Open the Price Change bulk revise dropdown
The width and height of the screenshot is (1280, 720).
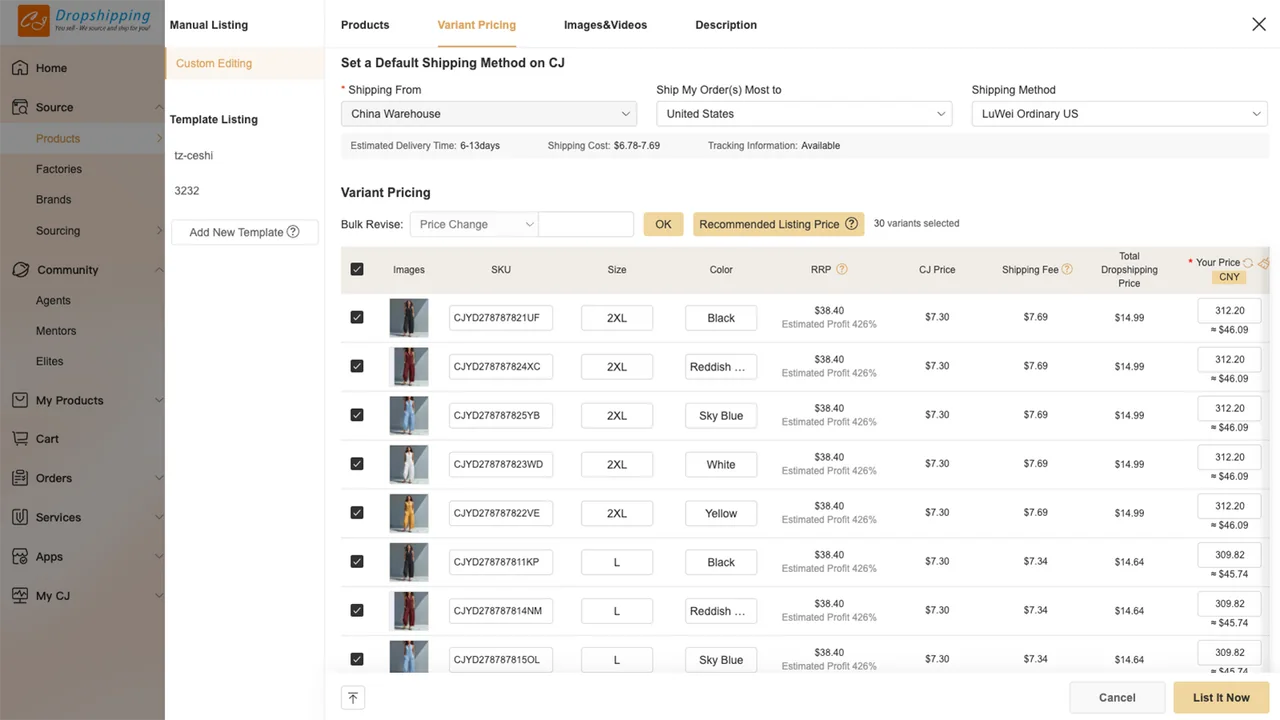474,224
